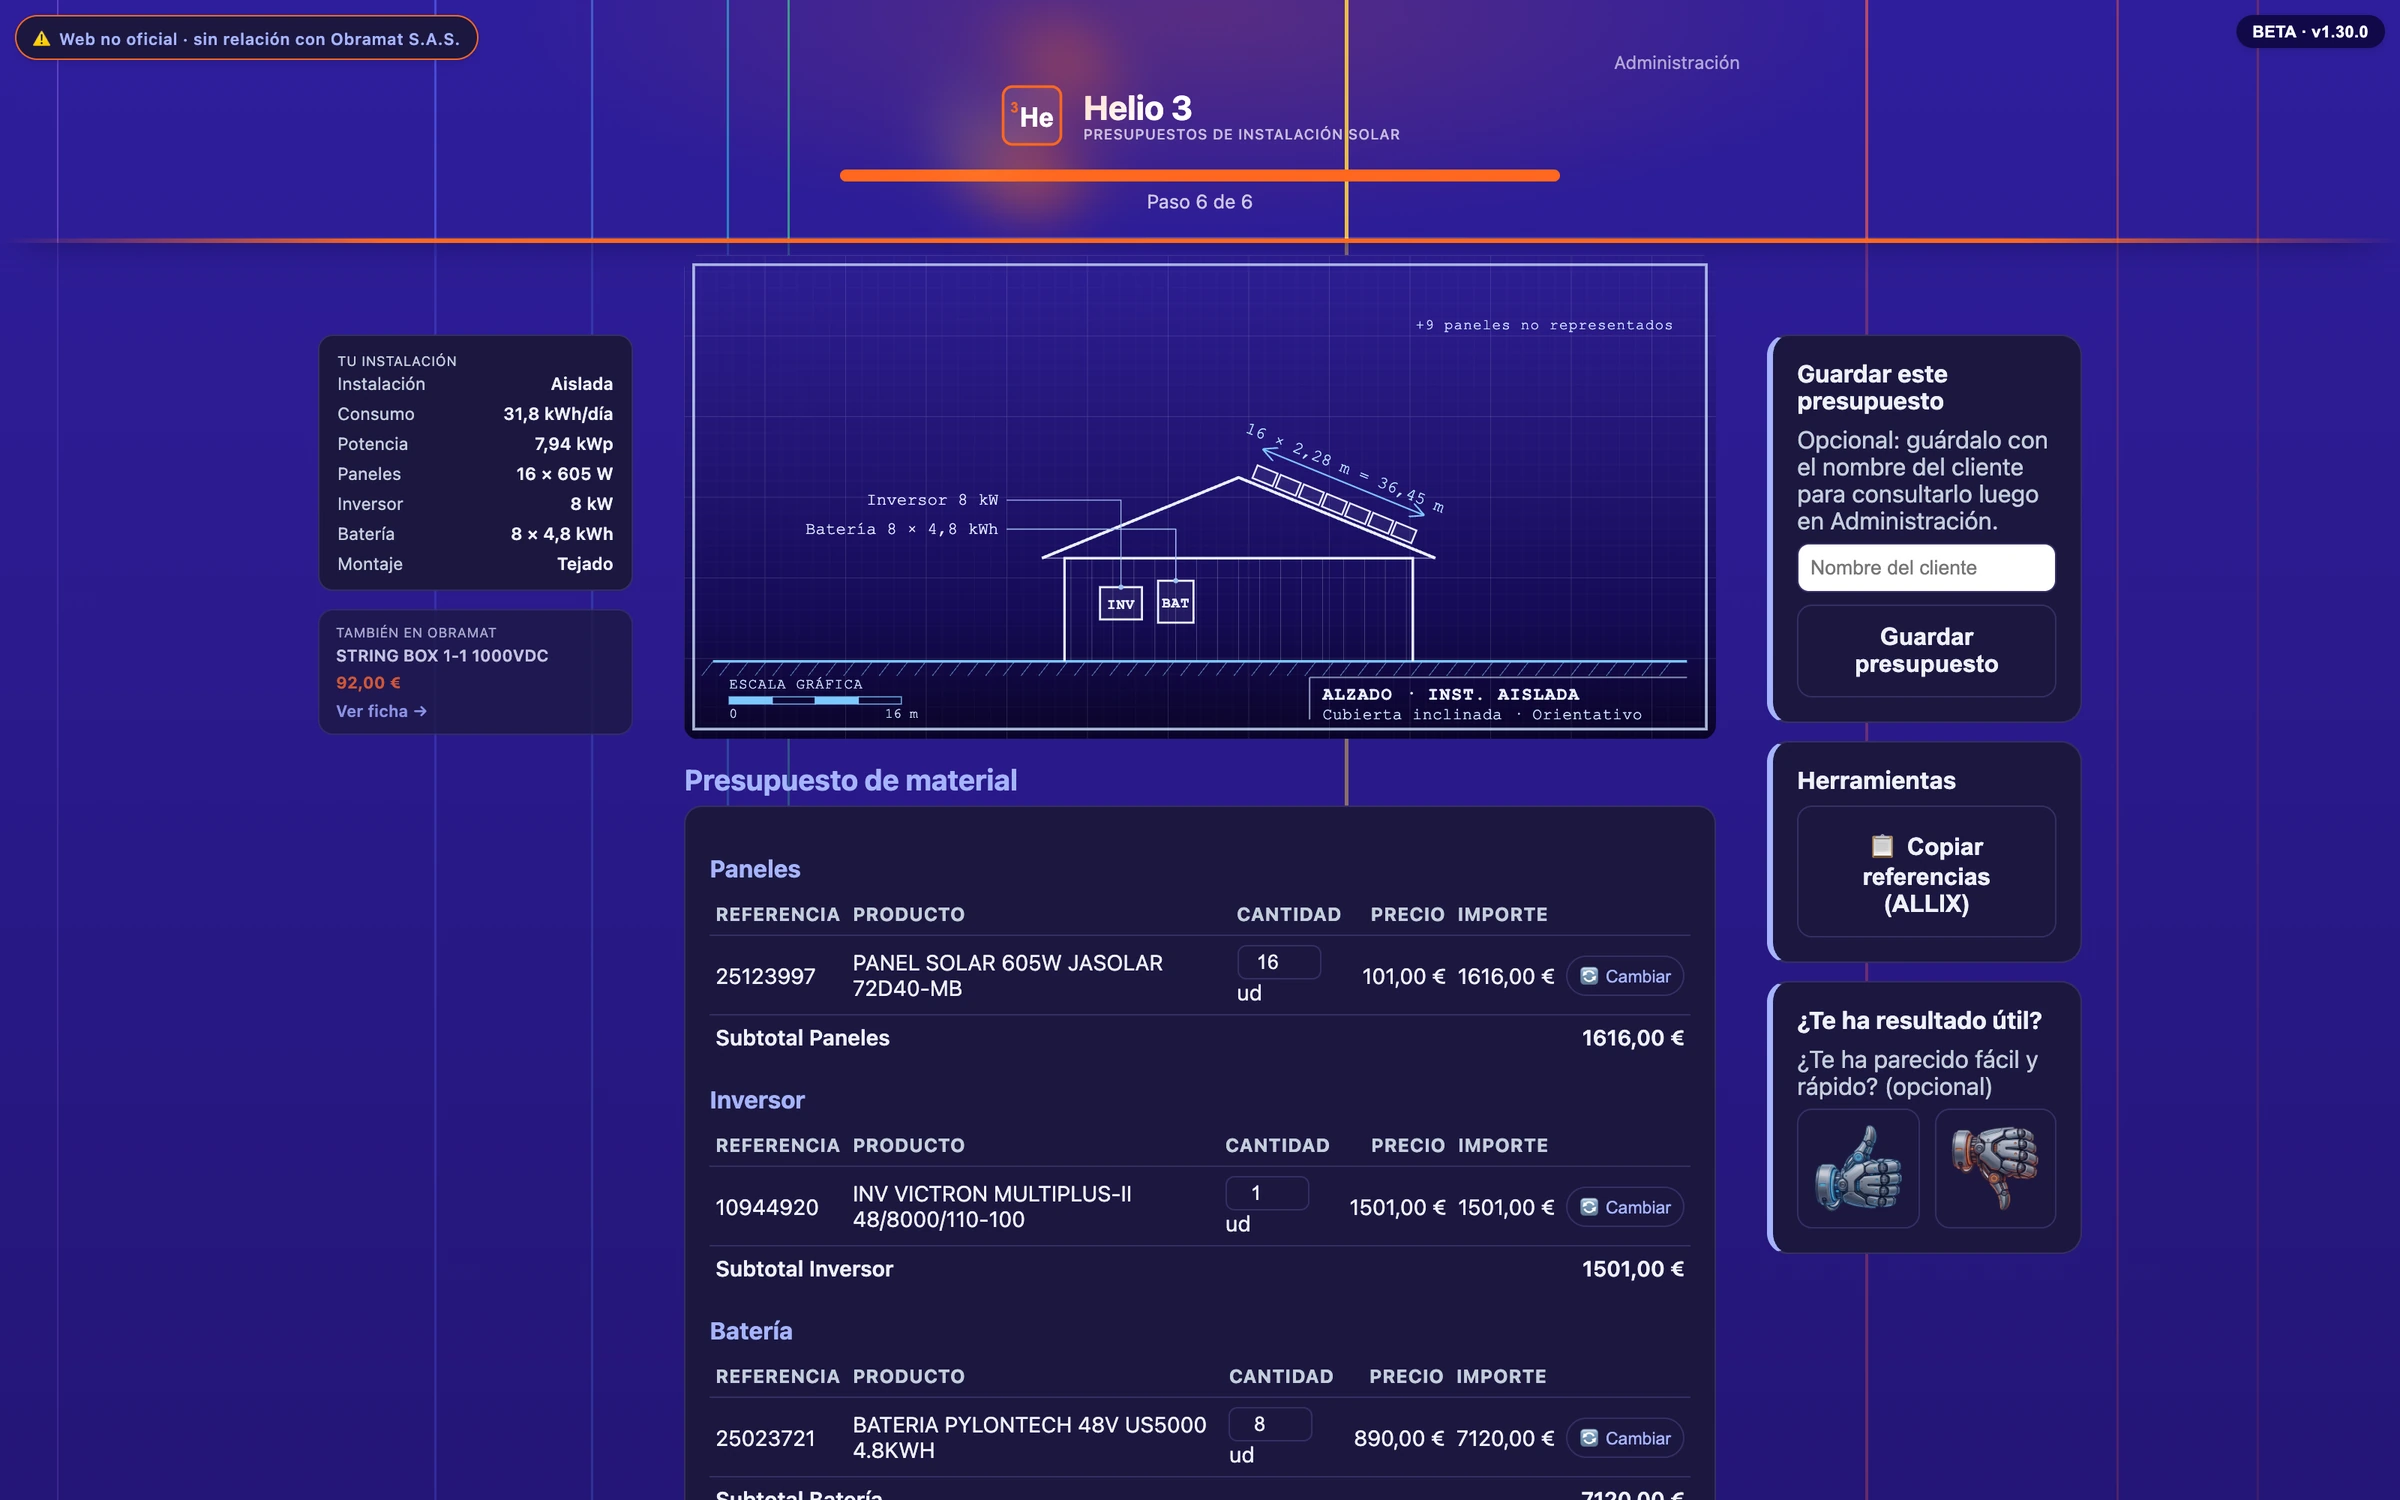
Task: Click the Herramientas heading
Action: coord(1876,781)
